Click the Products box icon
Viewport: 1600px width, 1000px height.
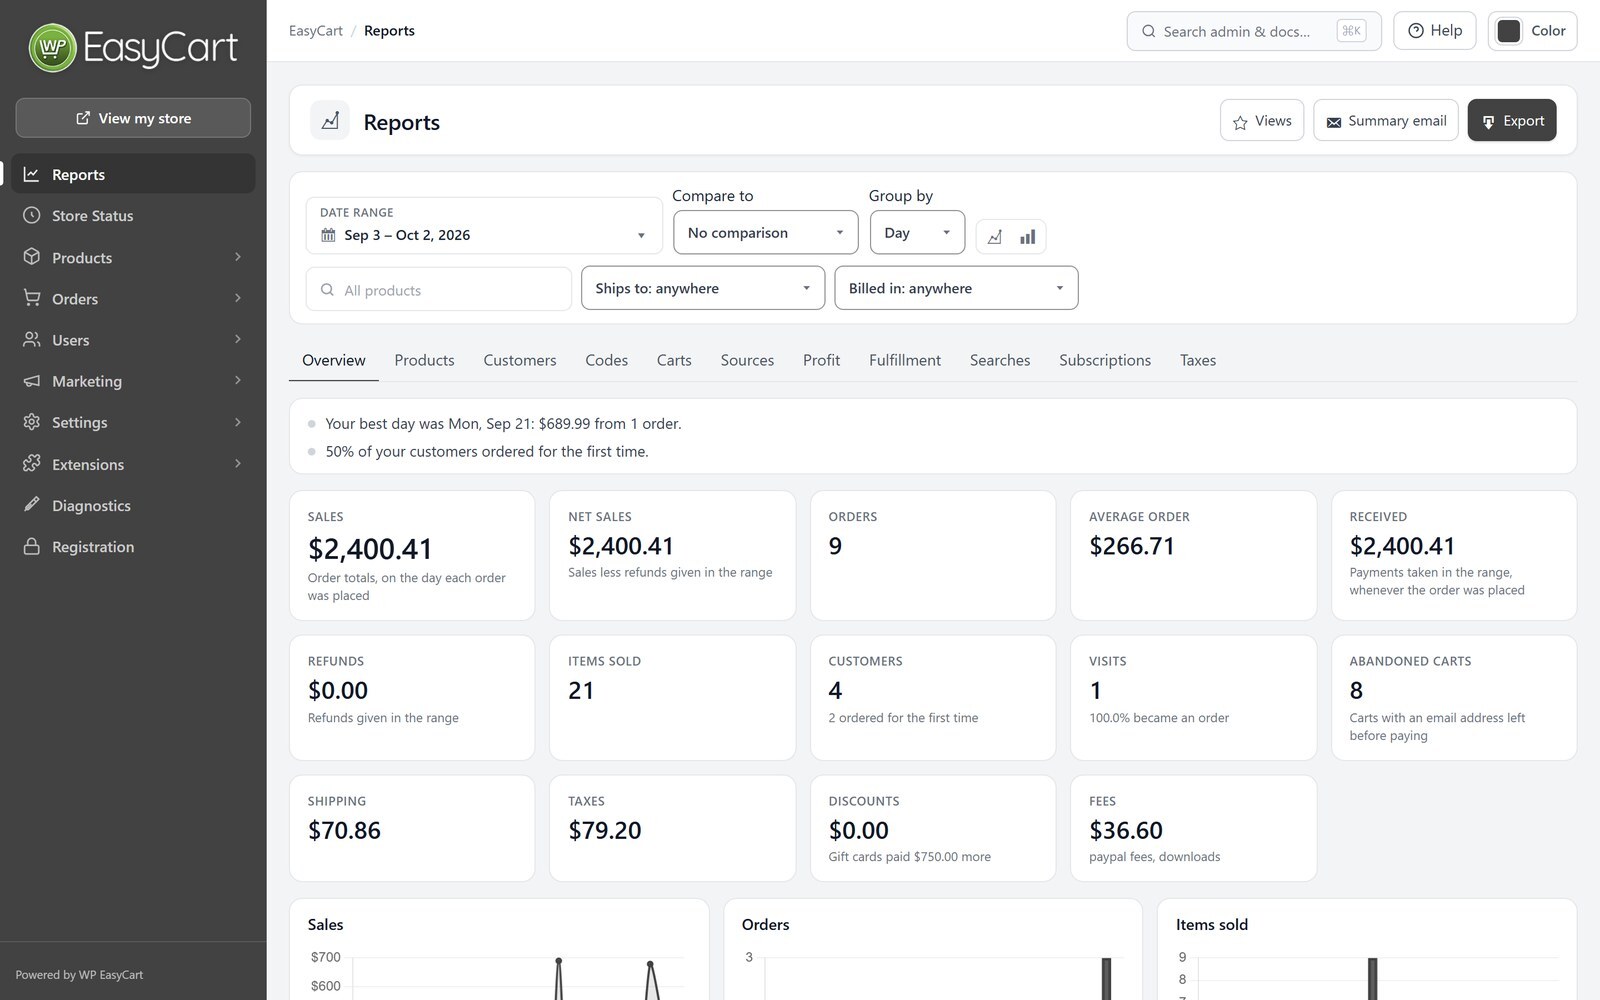(x=32, y=257)
